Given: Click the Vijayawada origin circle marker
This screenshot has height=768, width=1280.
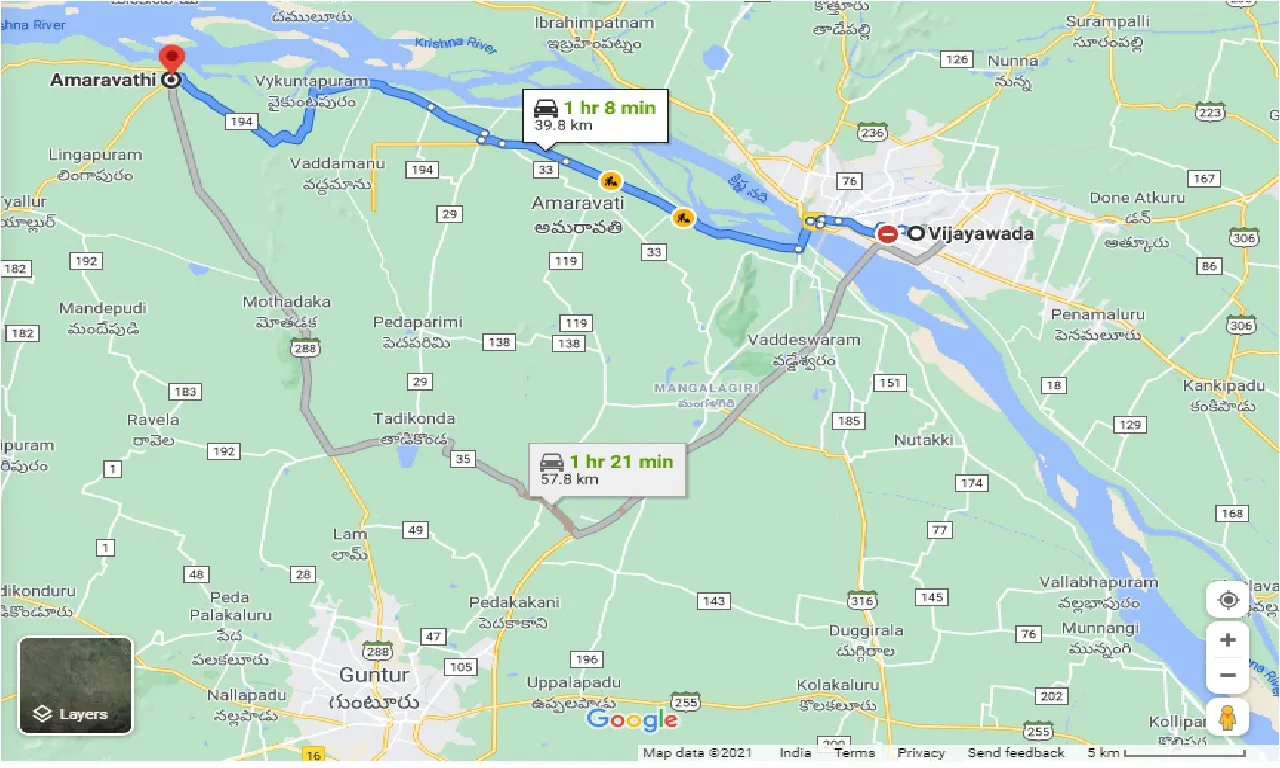Looking at the screenshot, I should pyautogui.click(x=915, y=234).
